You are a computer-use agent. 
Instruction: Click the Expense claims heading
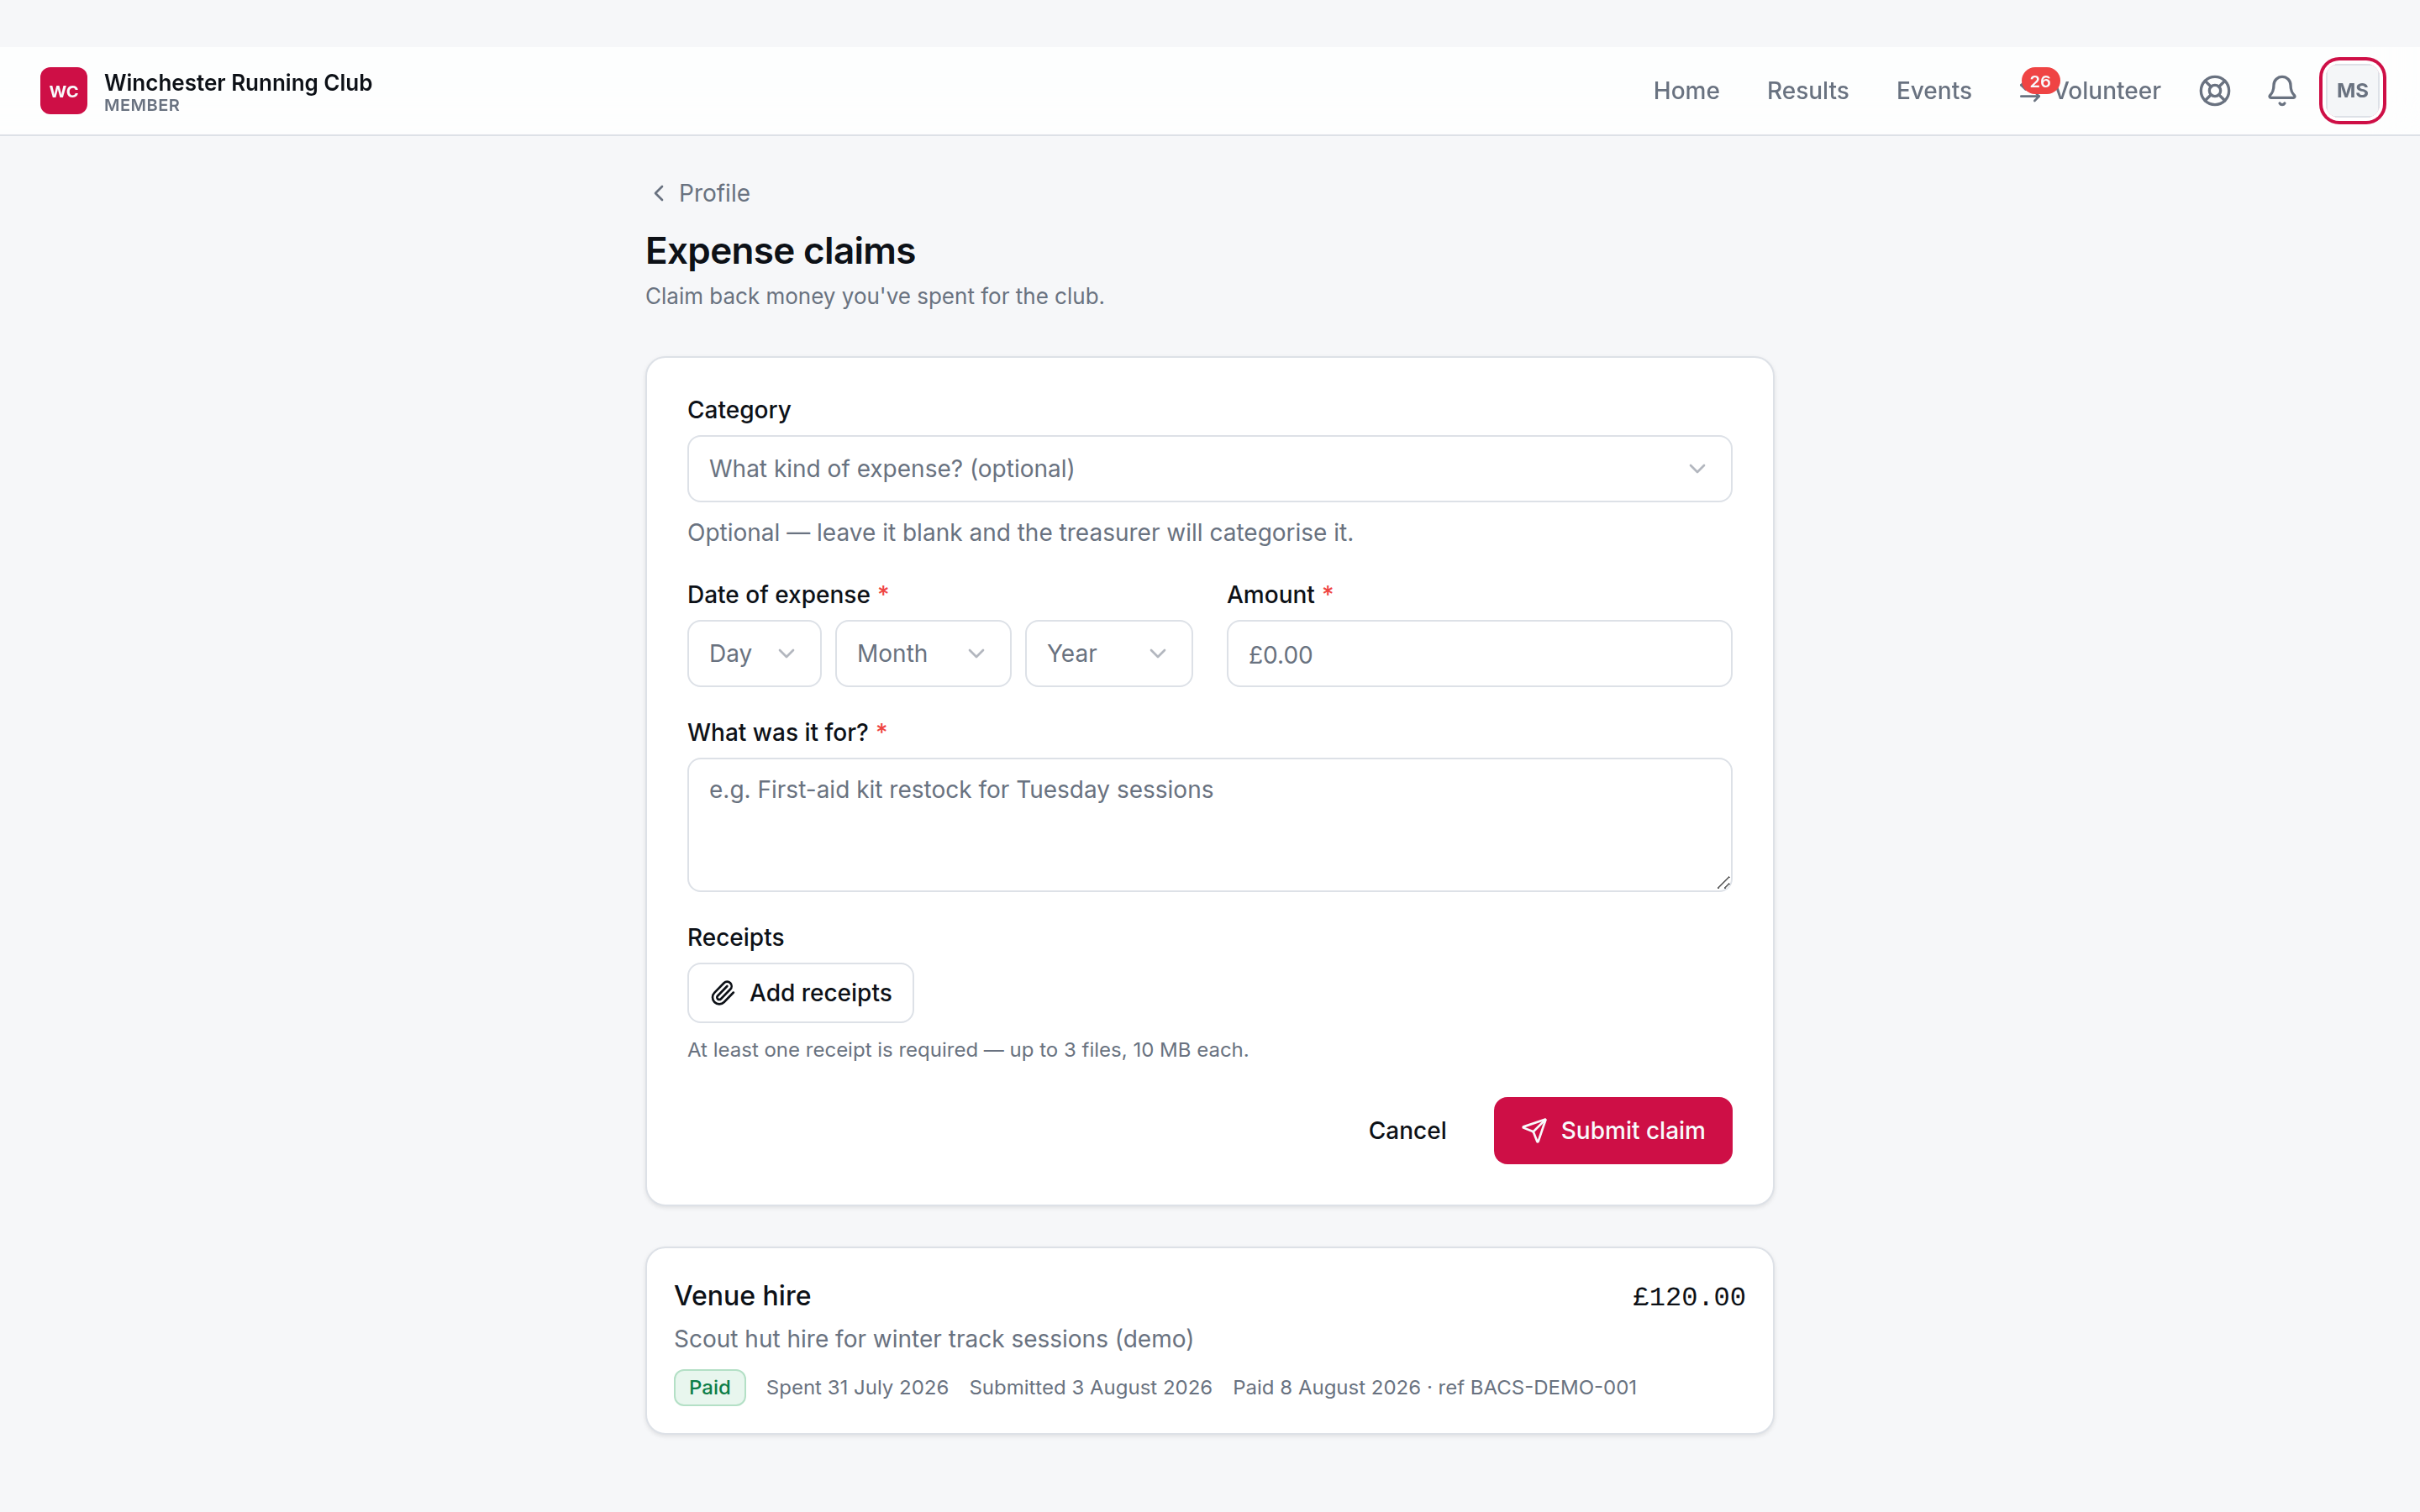(x=780, y=251)
